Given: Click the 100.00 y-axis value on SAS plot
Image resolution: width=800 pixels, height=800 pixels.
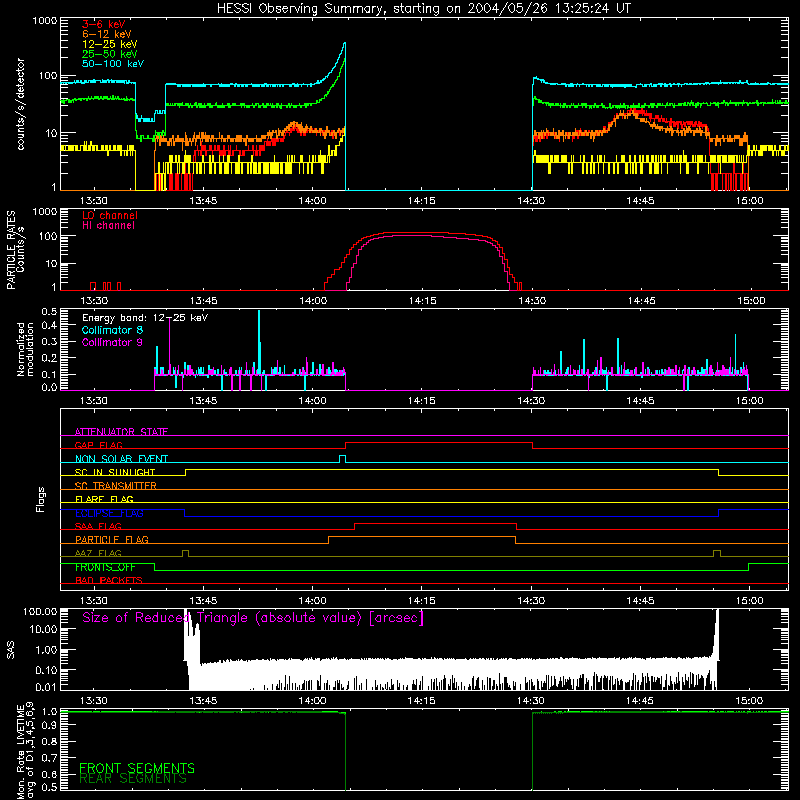Looking at the screenshot, I should pos(40,612).
